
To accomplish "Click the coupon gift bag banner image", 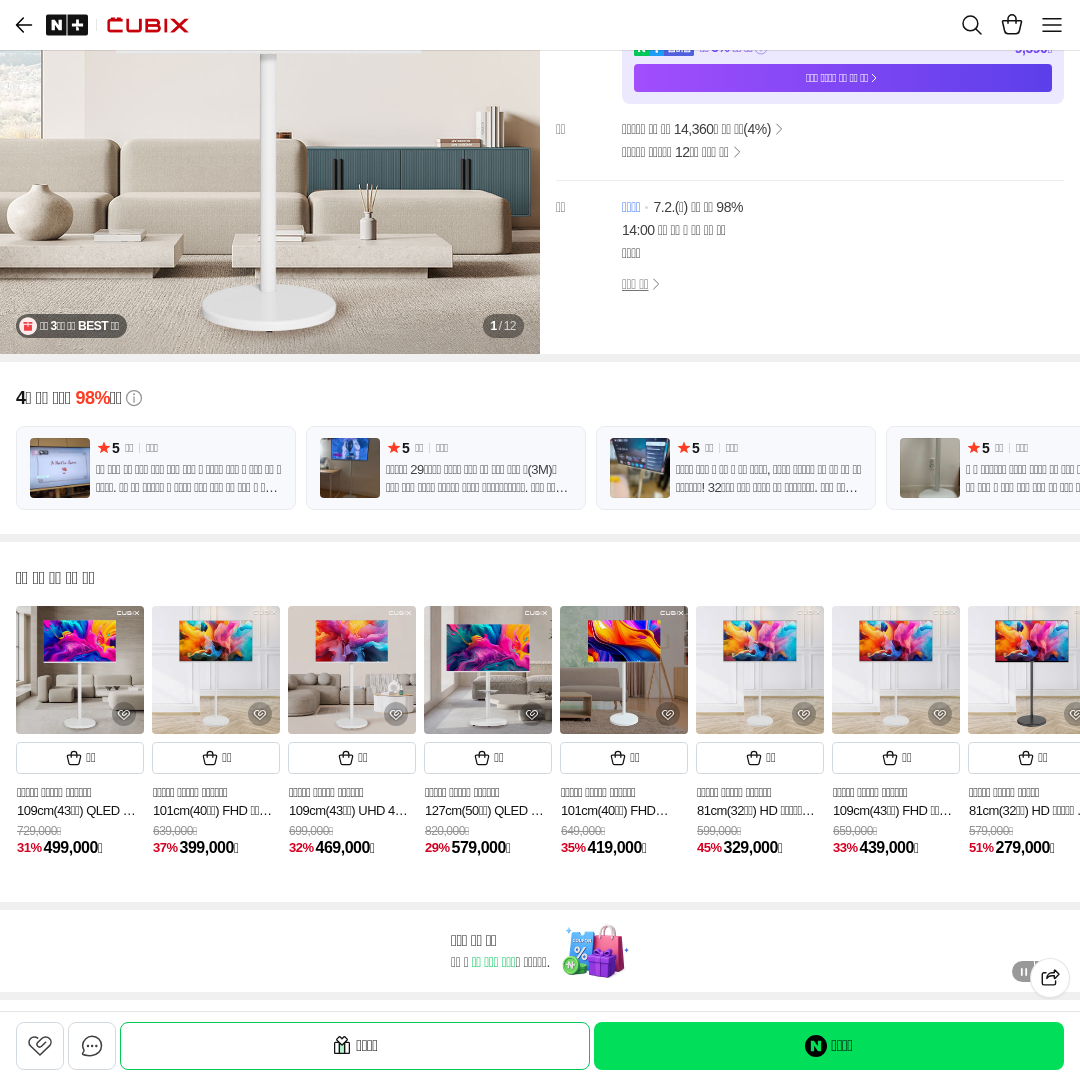I will click(596, 951).
